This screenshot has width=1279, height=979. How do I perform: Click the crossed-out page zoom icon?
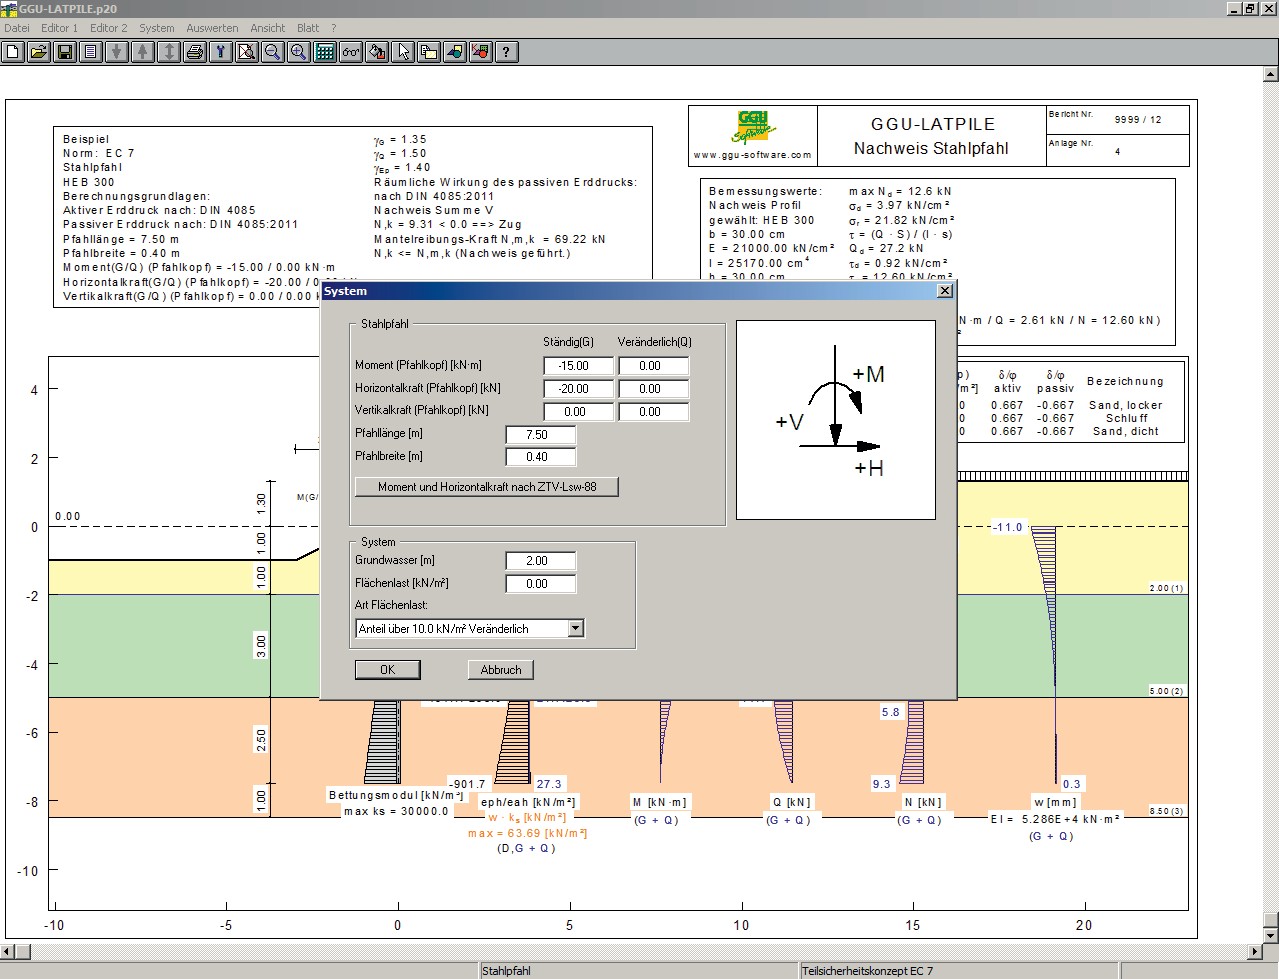[x=247, y=52]
